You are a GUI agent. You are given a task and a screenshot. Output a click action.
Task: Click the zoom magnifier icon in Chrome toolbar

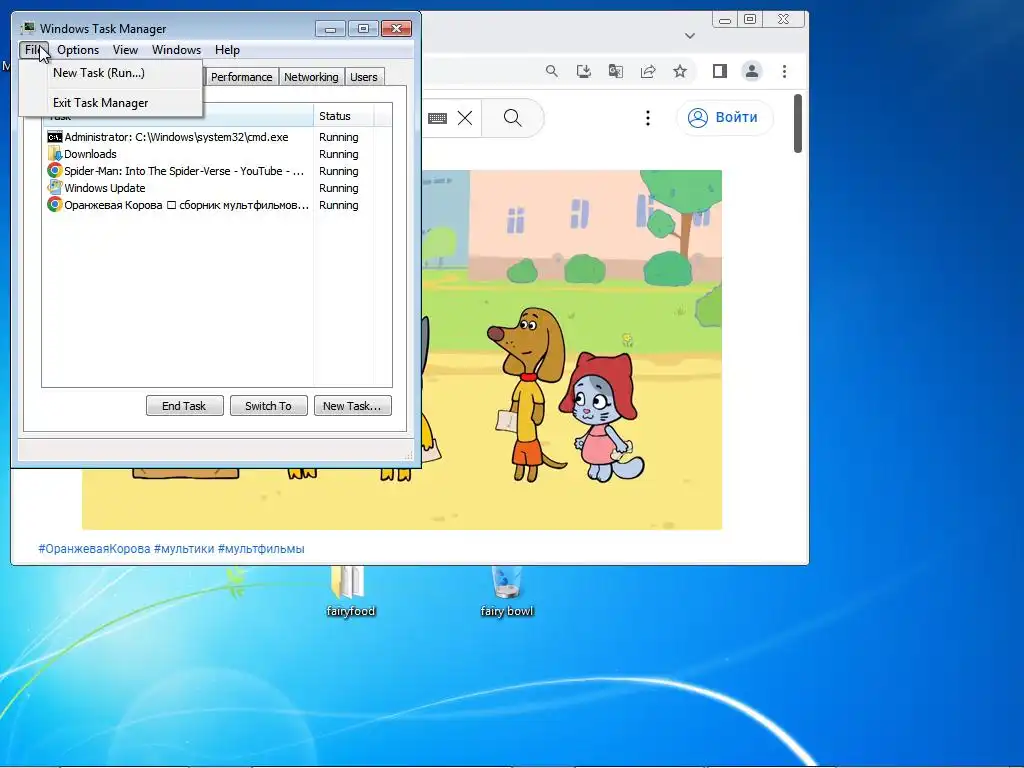pos(552,71)
